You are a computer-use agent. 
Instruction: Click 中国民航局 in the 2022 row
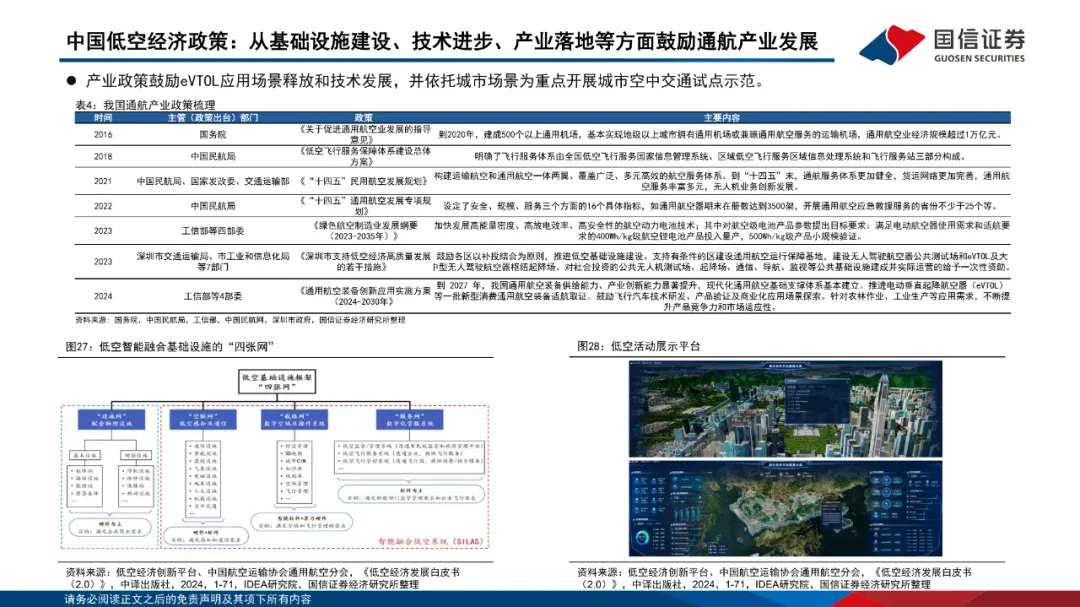click(x=213, y=206)
